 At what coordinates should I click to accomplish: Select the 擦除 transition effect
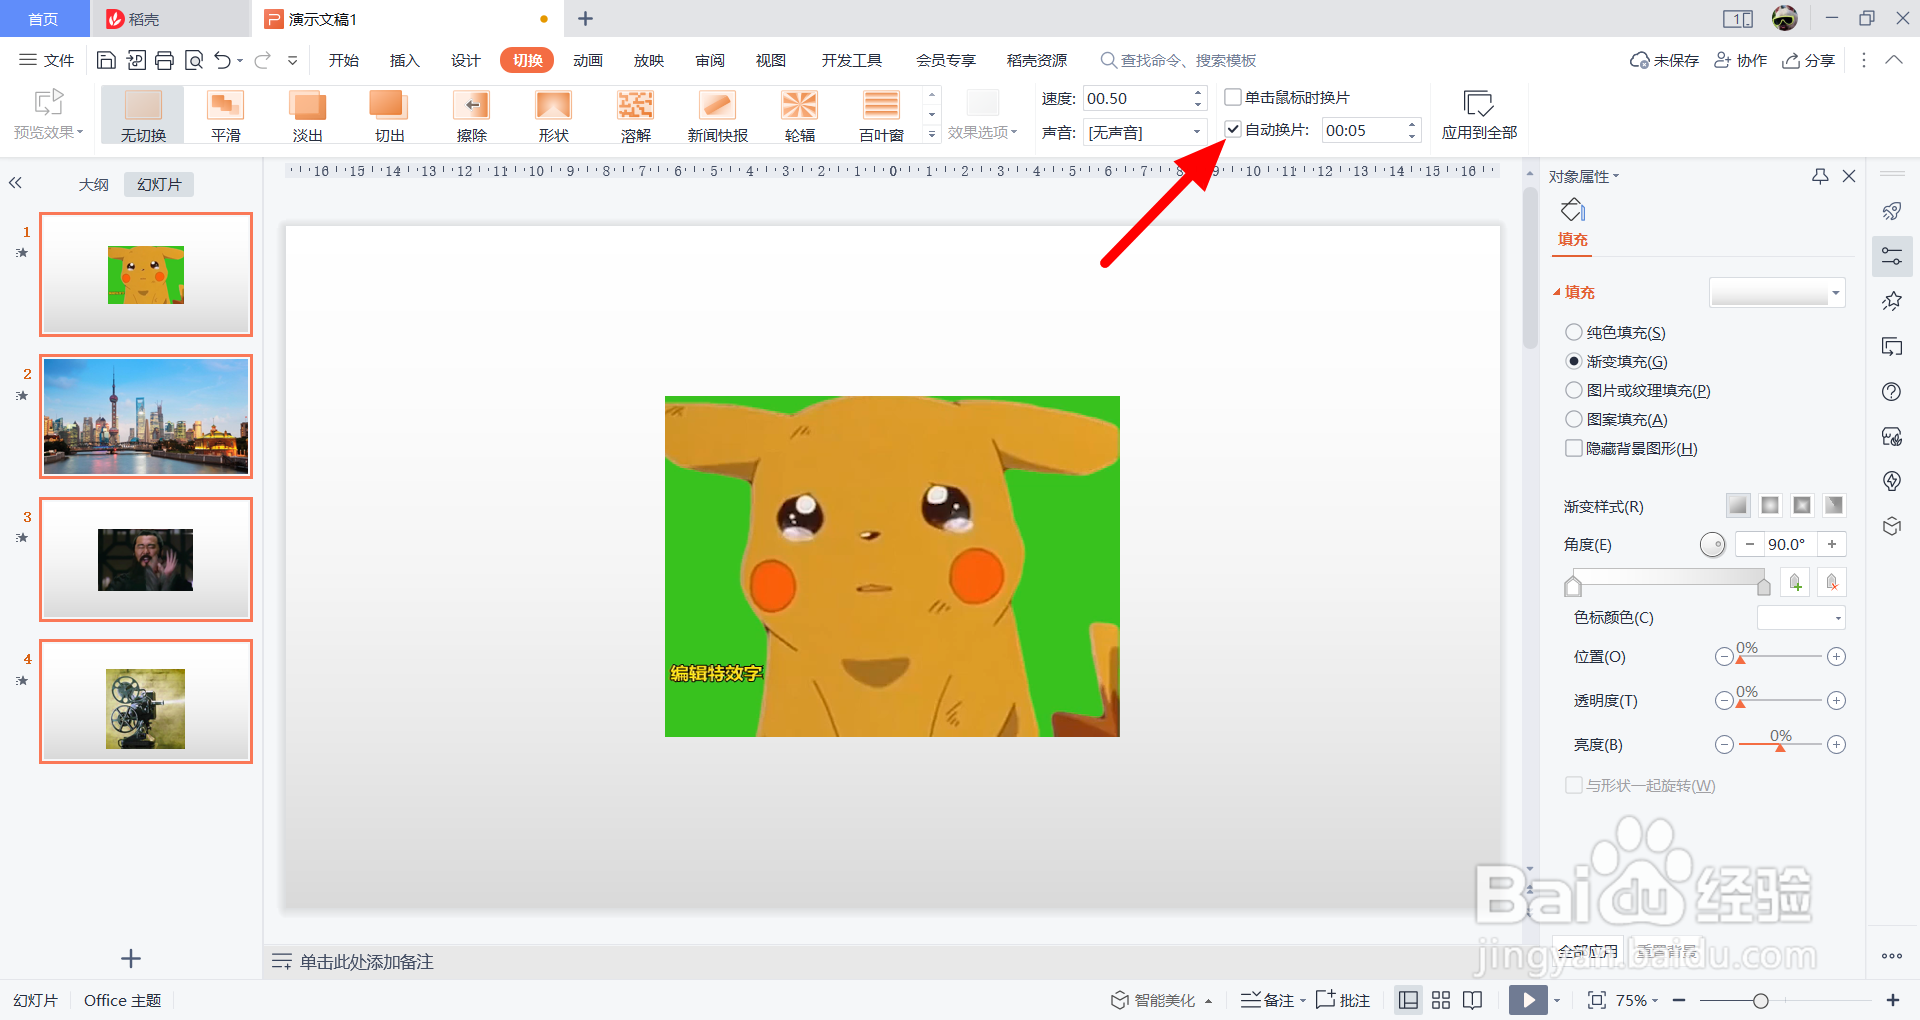click(x=471, y=116)
